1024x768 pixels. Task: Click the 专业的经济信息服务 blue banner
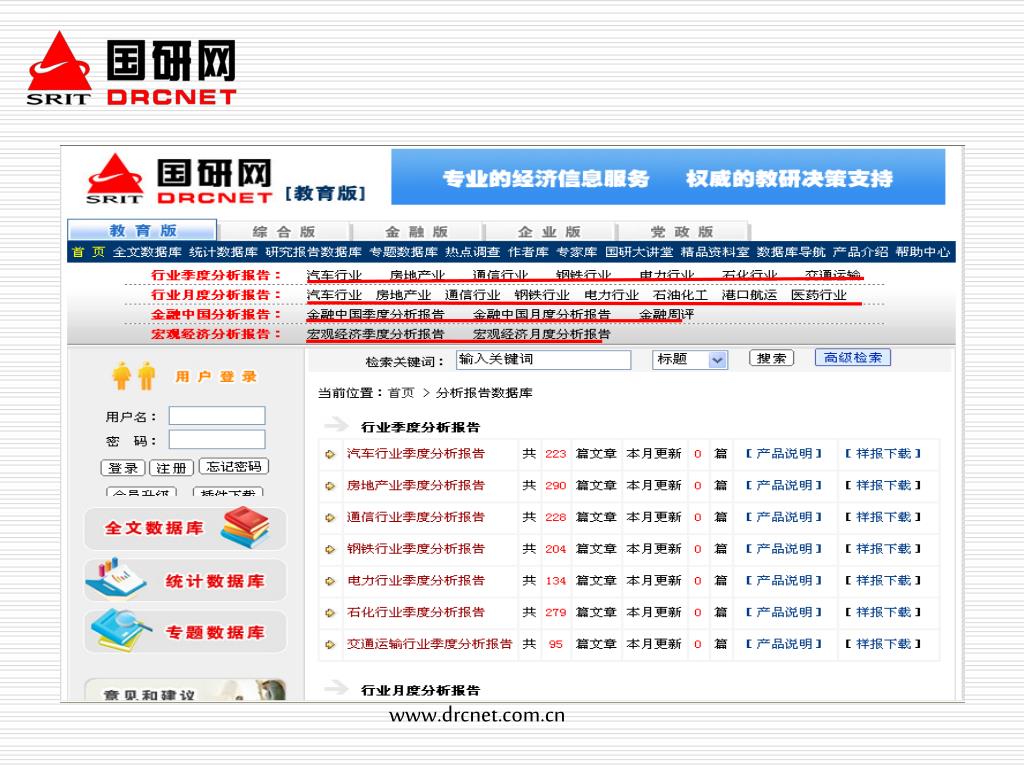pyautogui.click(x=668, y=178)
